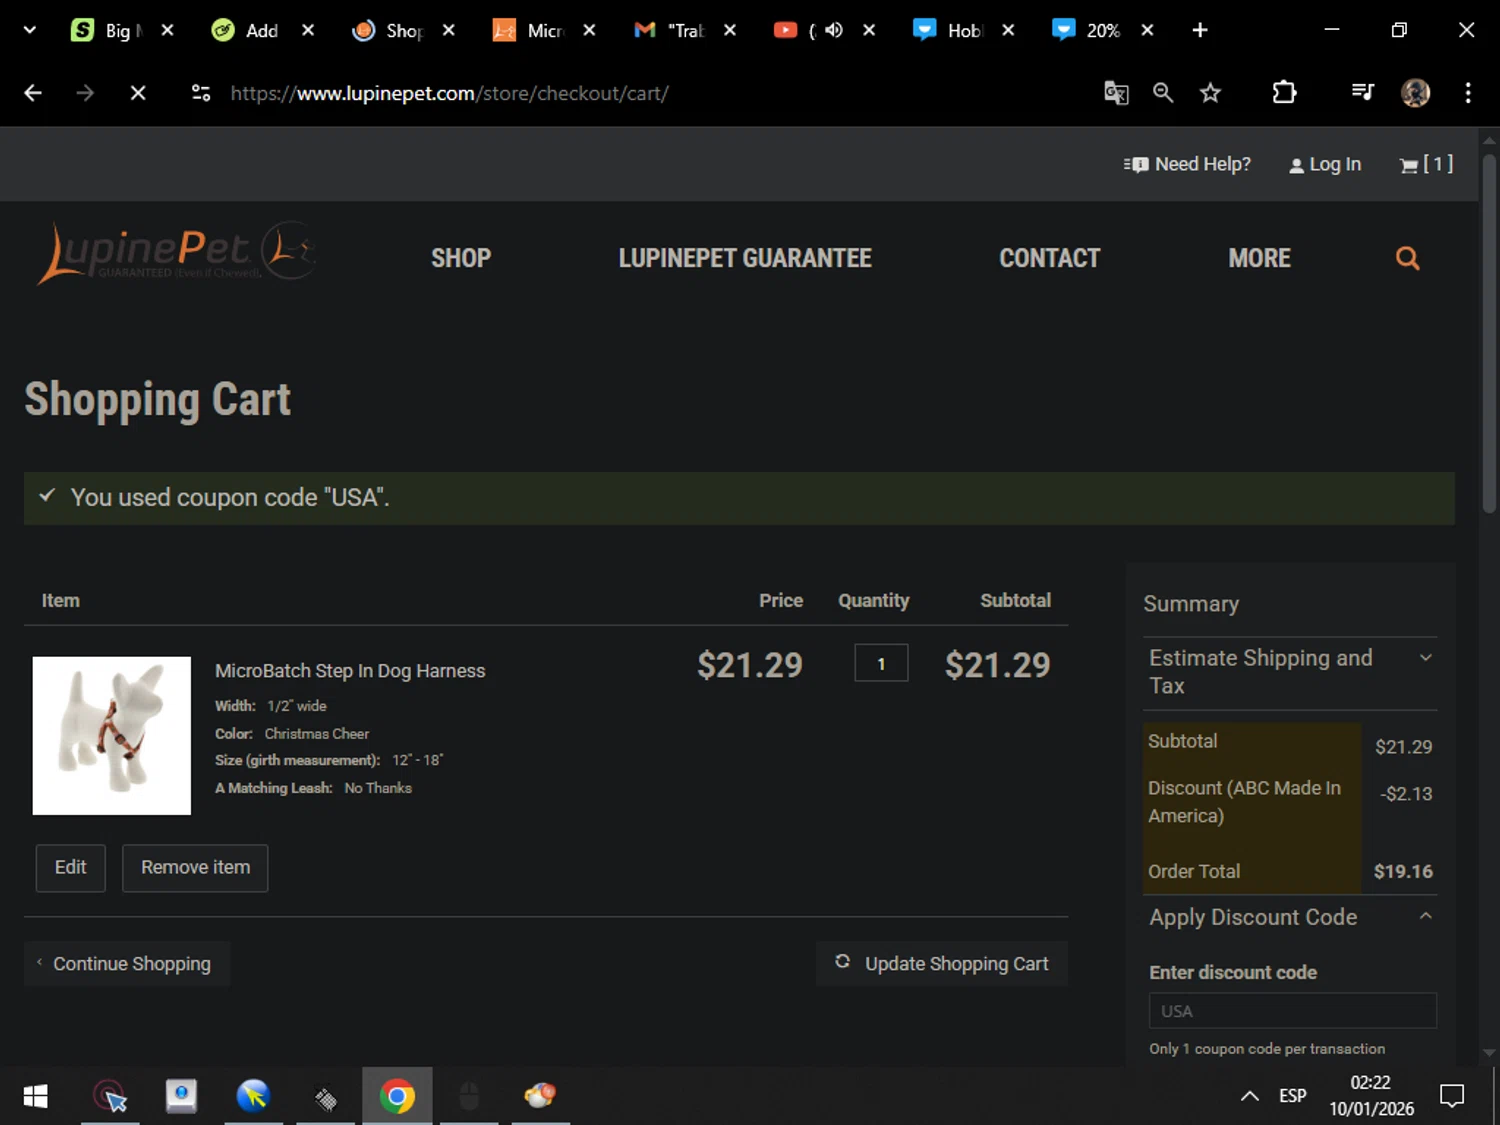
Task: Open the CONTACT menu item
Action: click(1049, 258)
